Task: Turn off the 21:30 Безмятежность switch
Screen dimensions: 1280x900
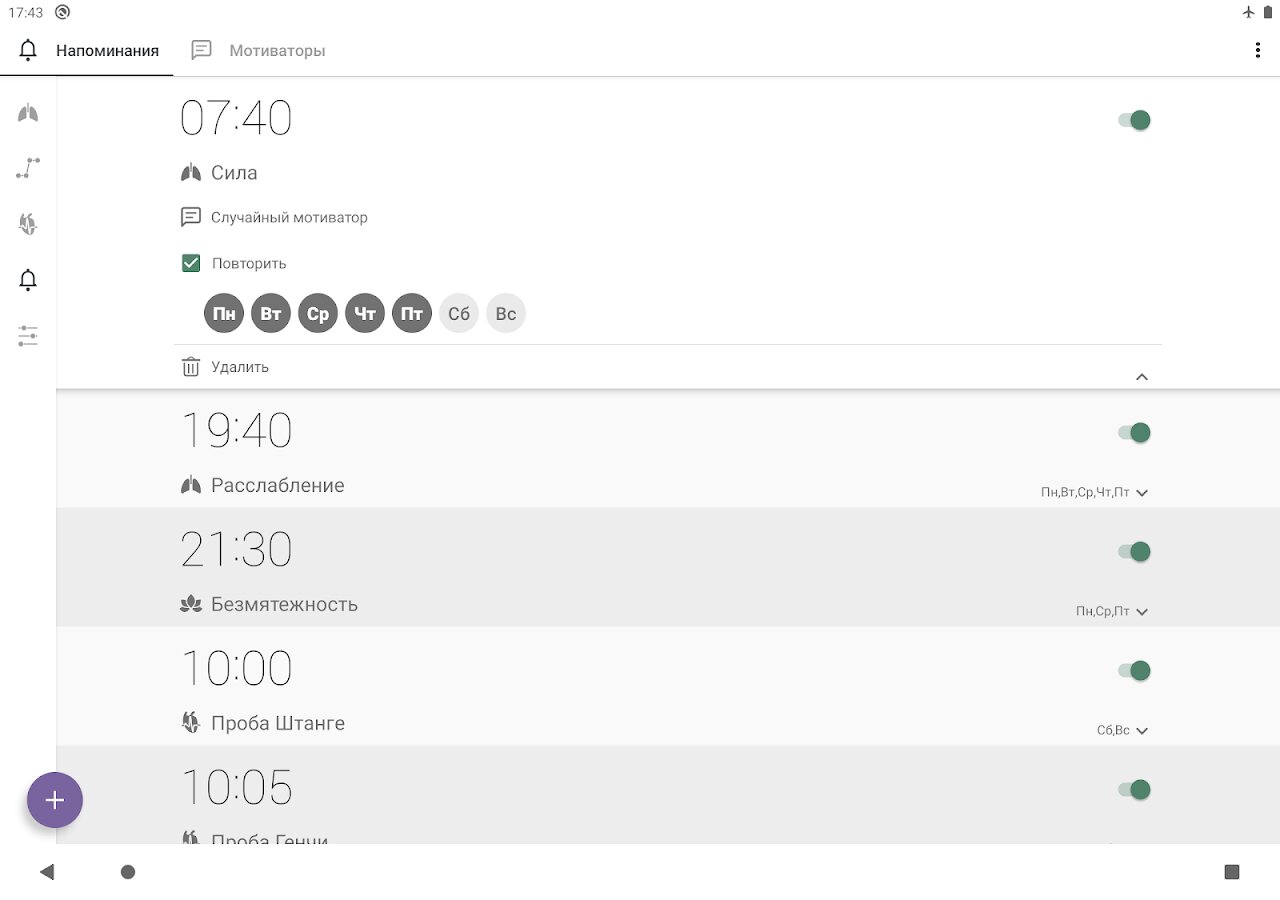Action: [1134, 551]
